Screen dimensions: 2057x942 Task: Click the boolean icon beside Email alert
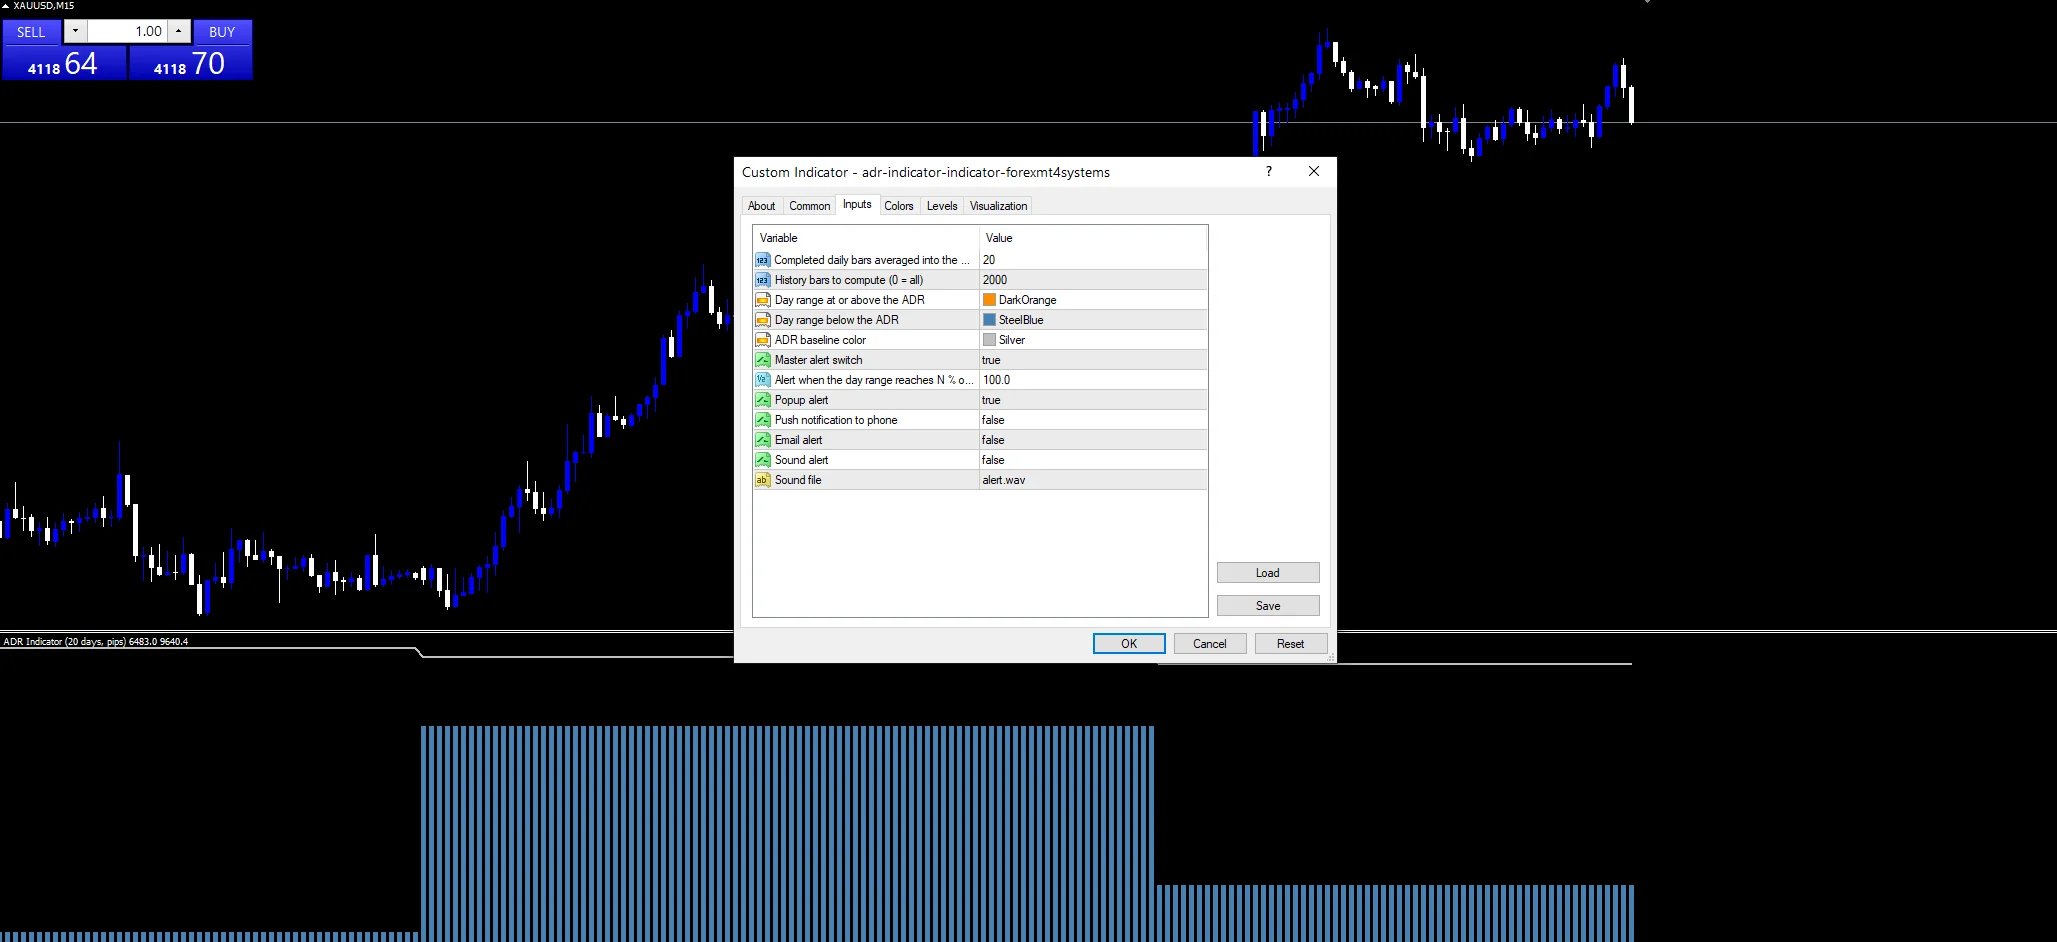pos(763,440)
